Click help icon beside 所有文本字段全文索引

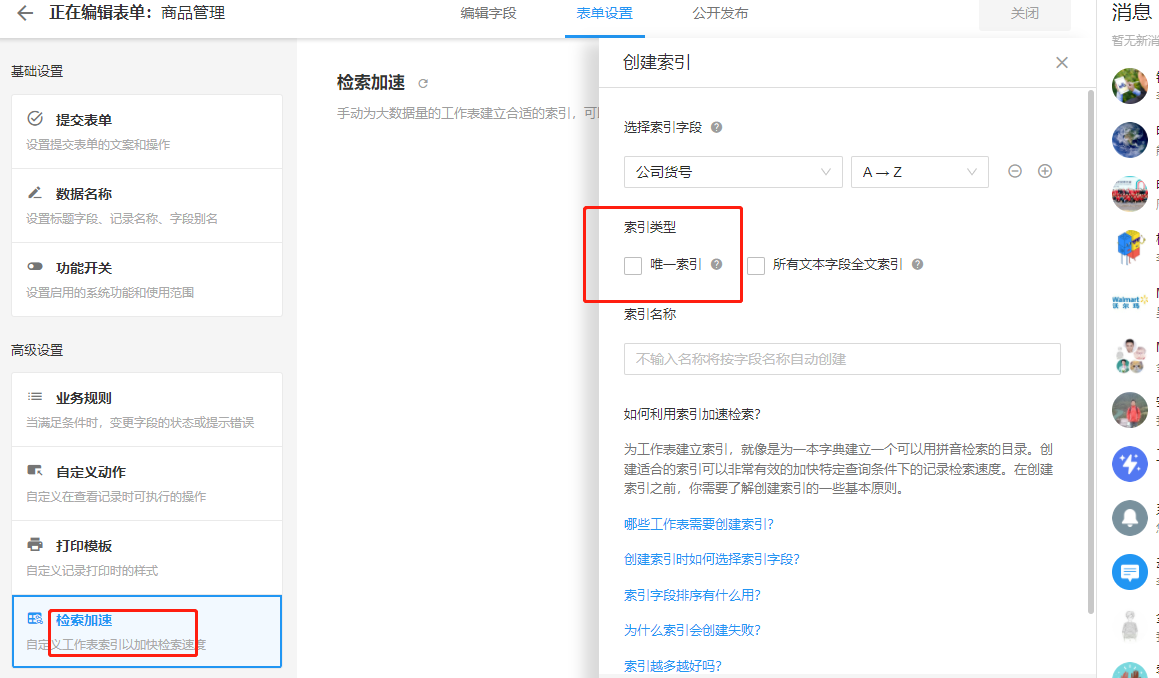coord(917,265)
